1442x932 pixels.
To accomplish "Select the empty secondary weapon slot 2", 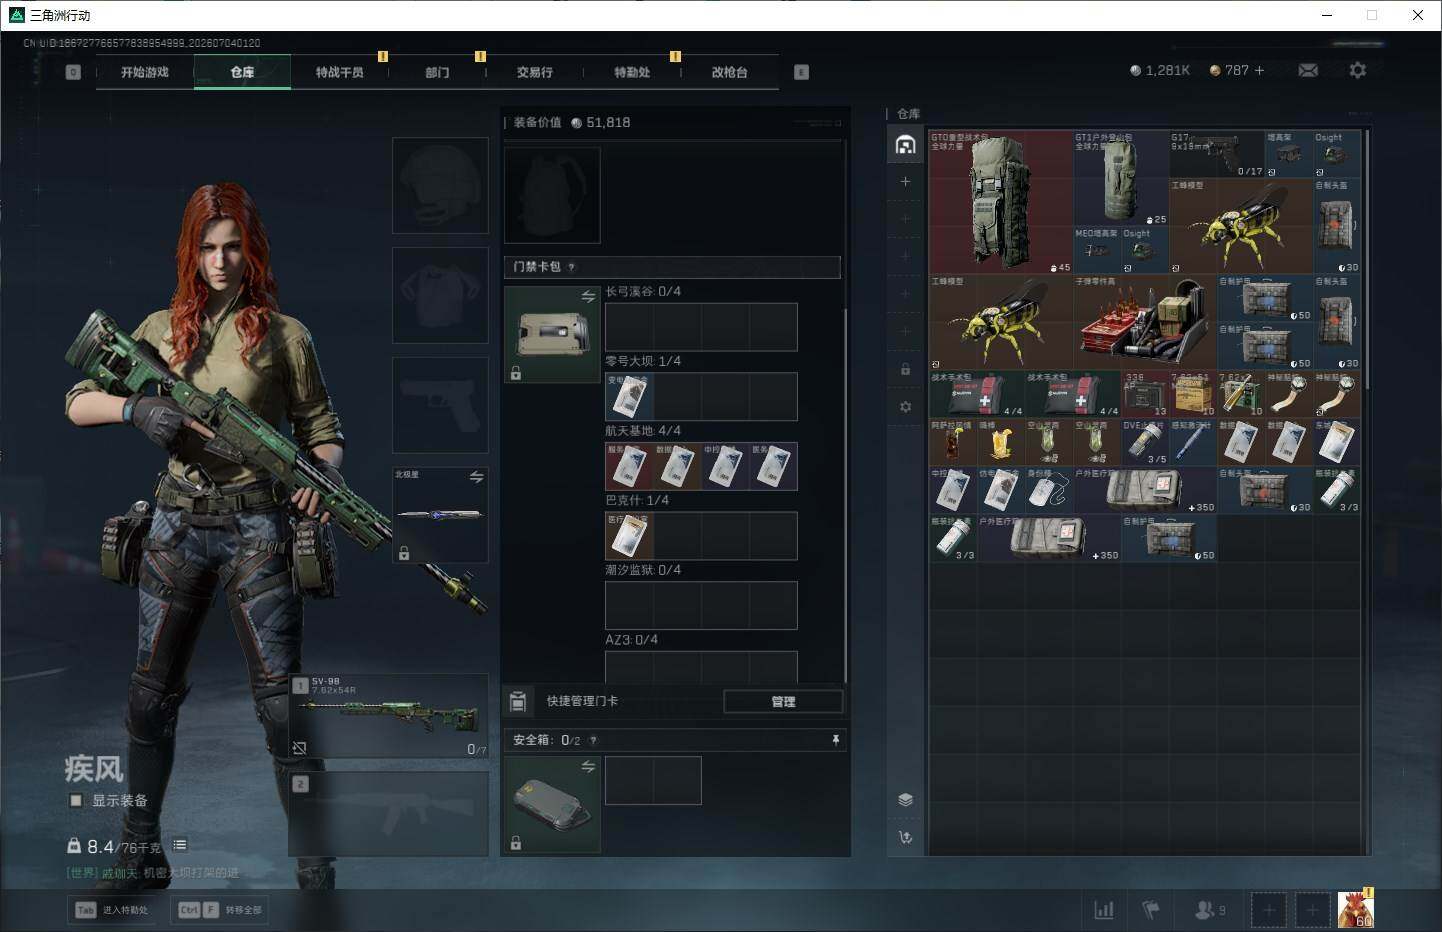I will tap(389, 814).
